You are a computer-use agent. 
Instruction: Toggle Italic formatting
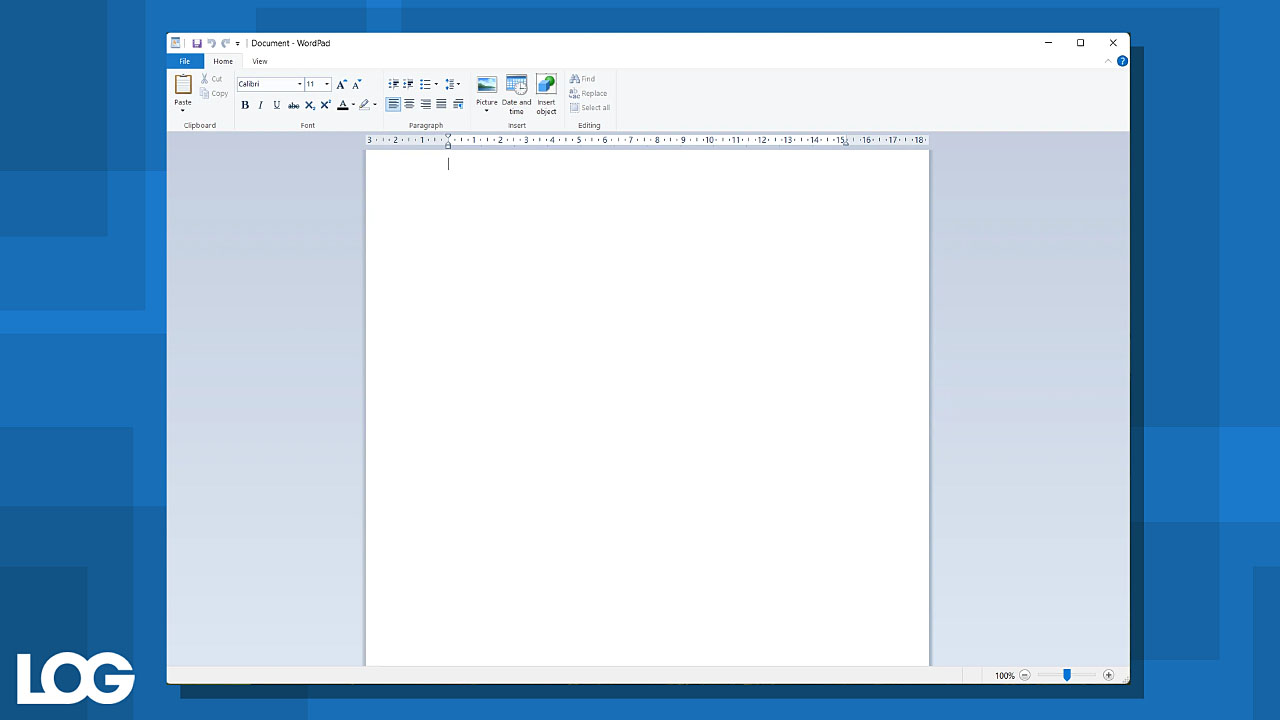pos(261,105)
